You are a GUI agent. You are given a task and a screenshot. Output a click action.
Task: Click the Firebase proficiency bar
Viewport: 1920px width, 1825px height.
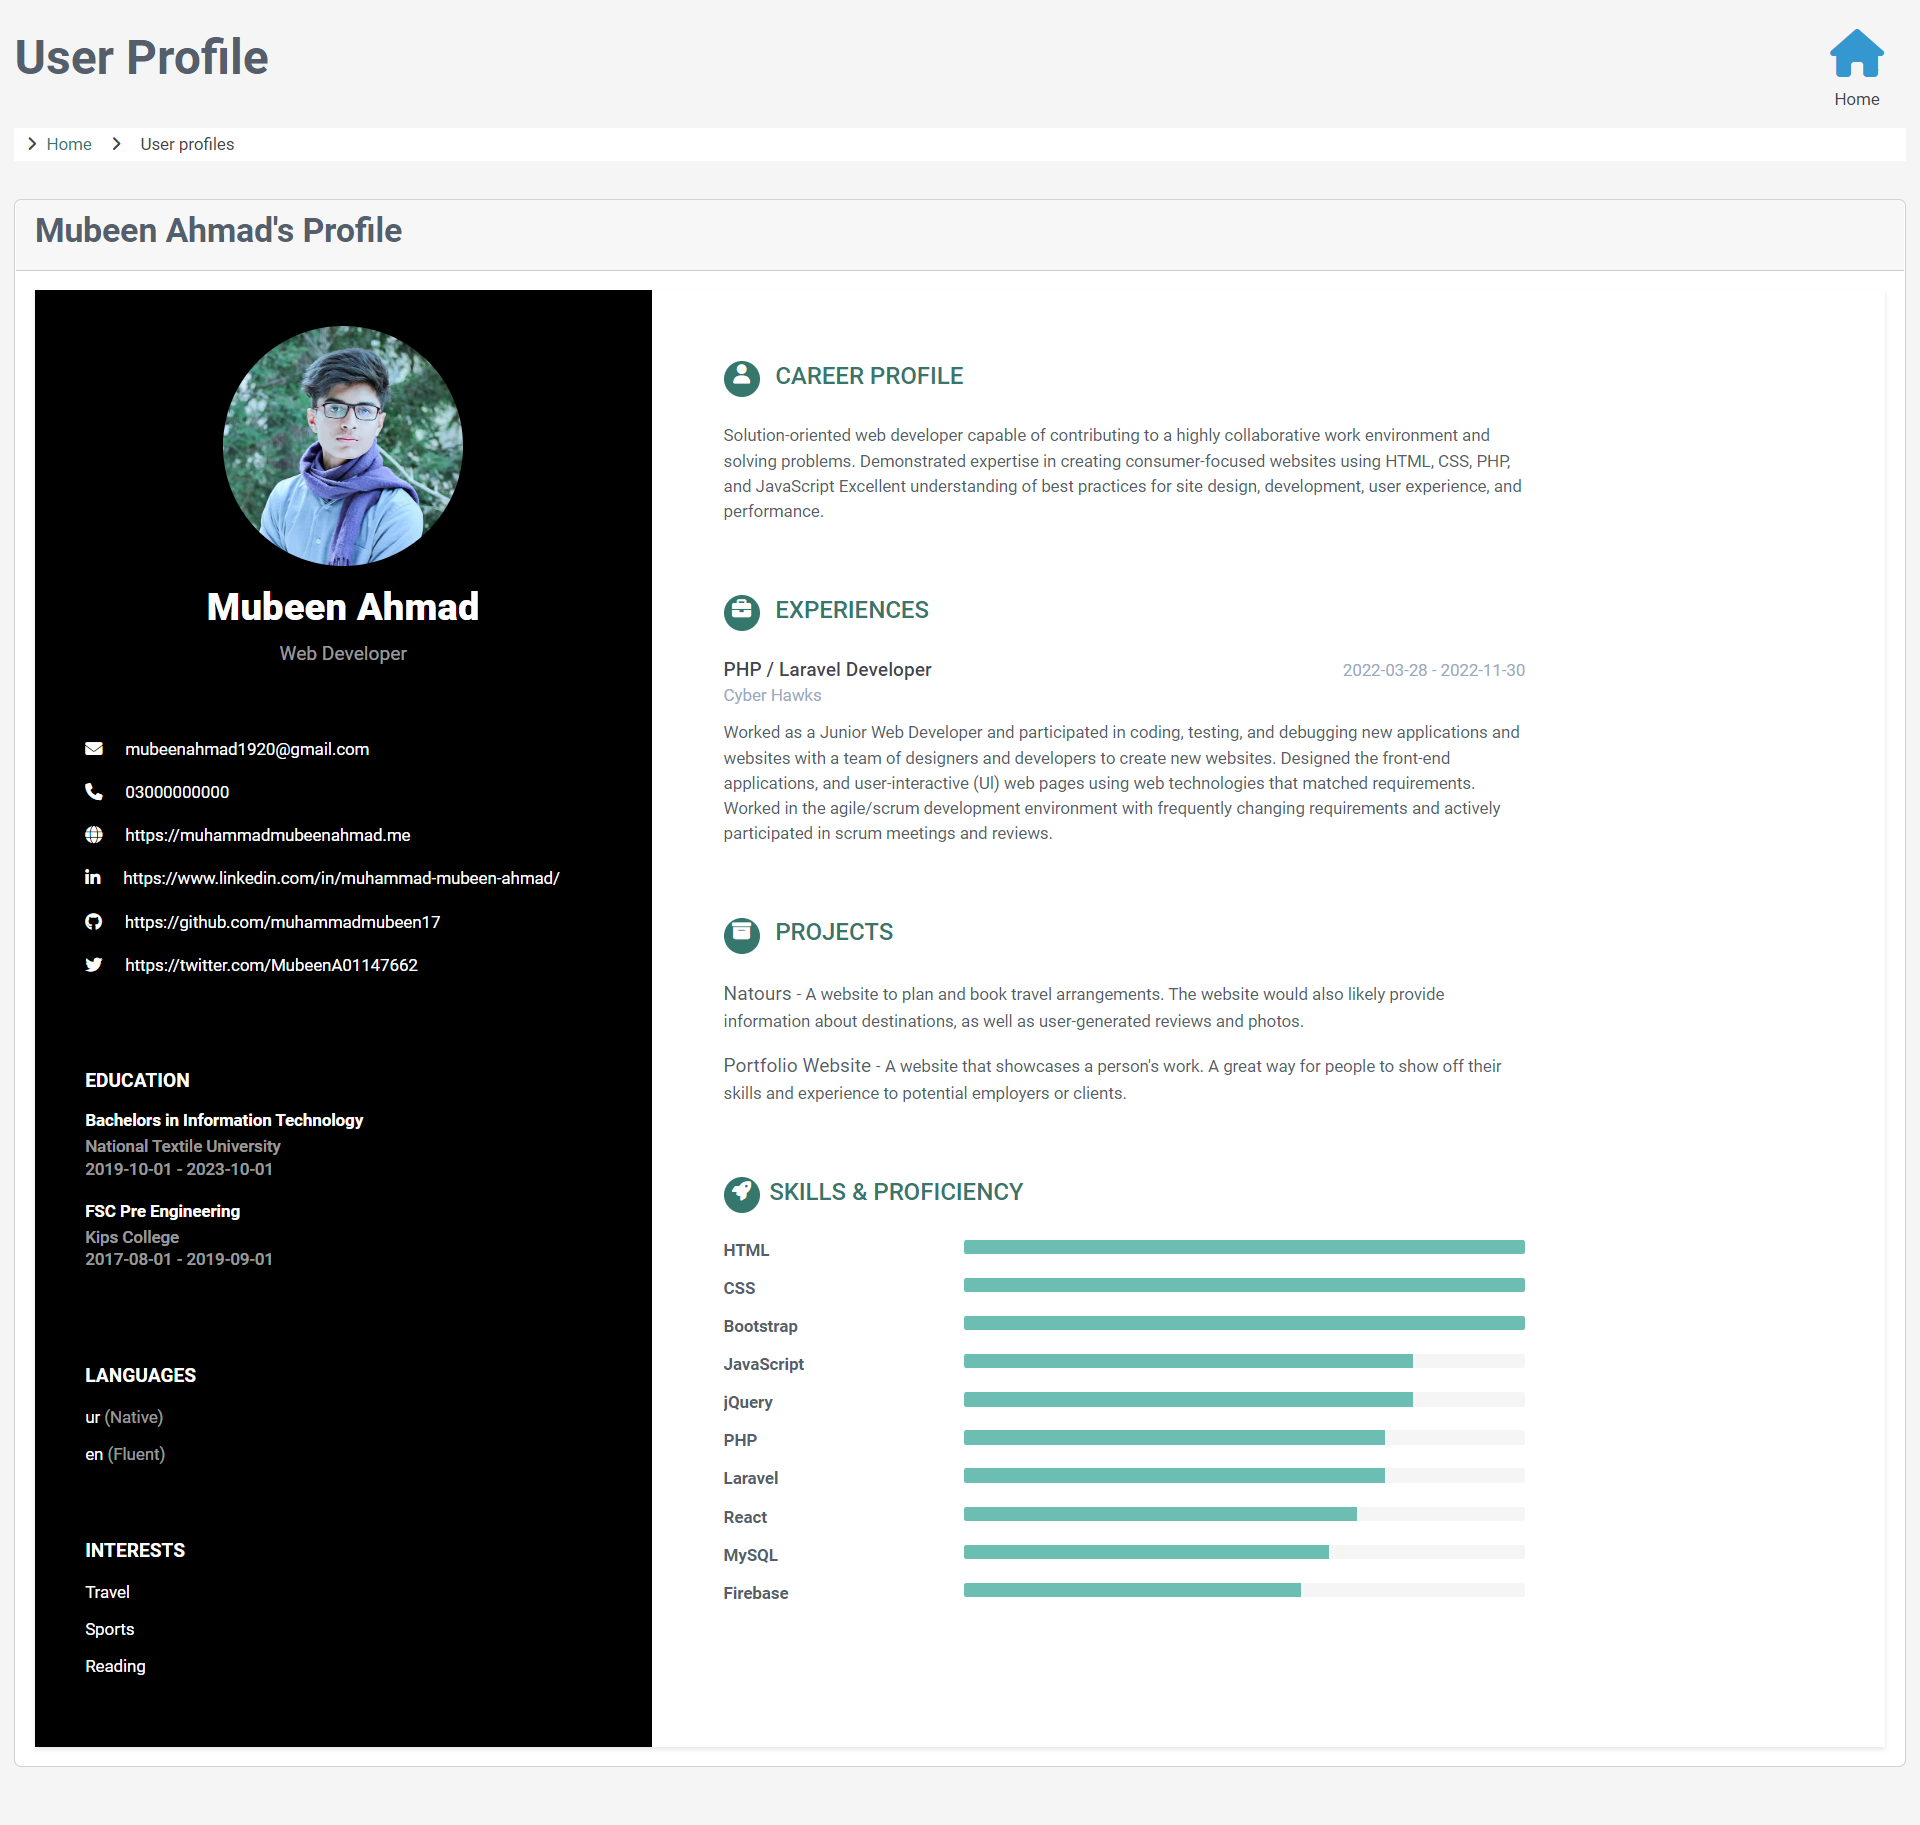click(1244, 1590)
